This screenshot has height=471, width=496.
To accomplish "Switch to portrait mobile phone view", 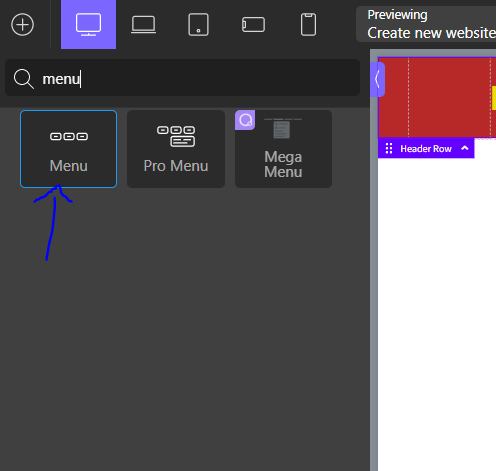I will click(308, 24).
